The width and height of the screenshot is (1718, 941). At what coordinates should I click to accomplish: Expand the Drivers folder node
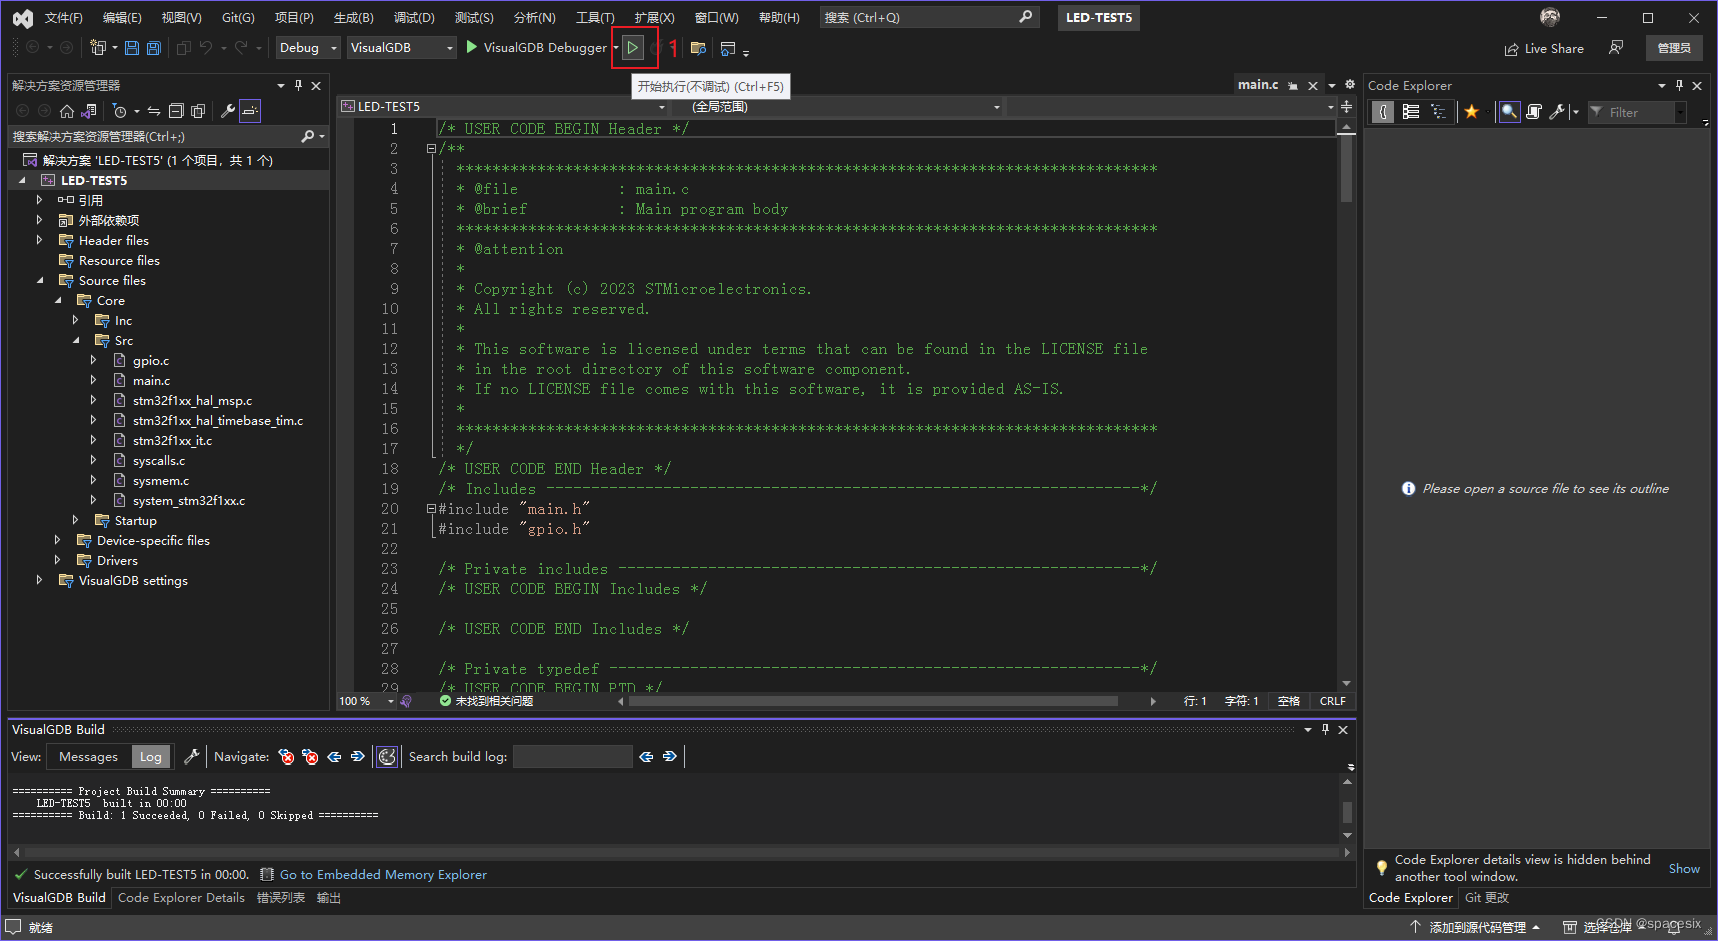click(58, 560)
